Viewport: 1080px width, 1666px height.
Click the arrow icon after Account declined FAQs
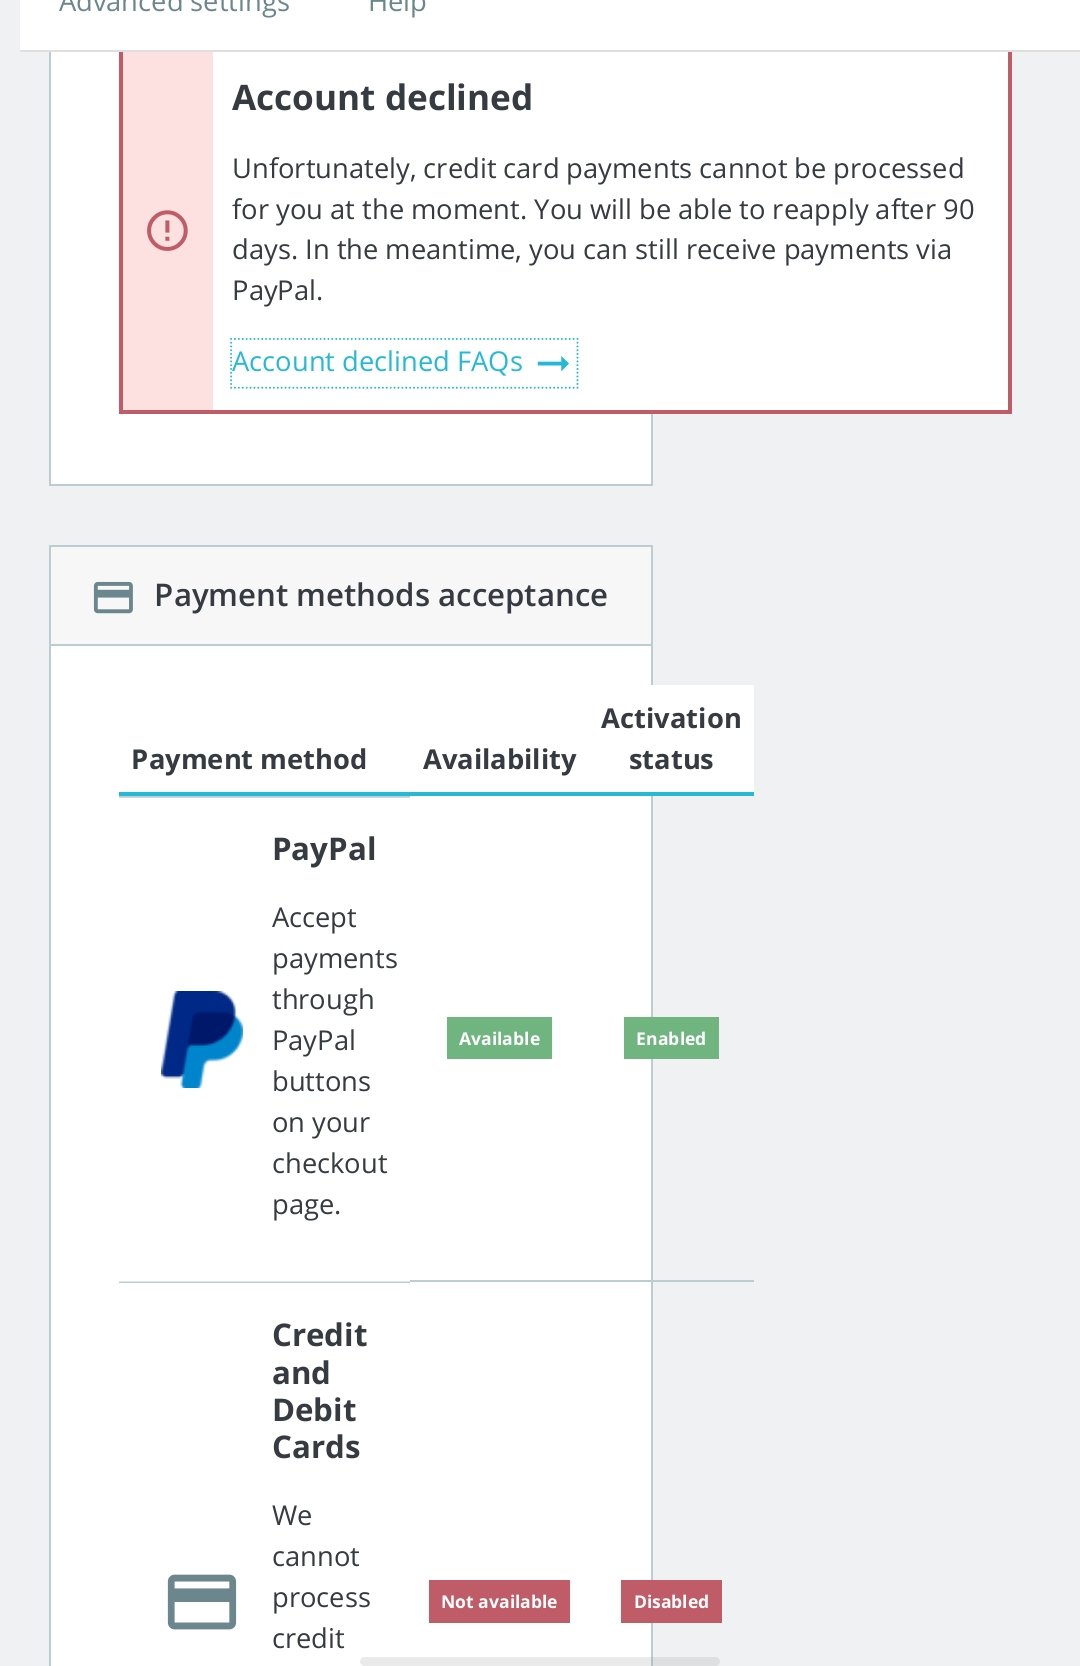click(553, 363)
